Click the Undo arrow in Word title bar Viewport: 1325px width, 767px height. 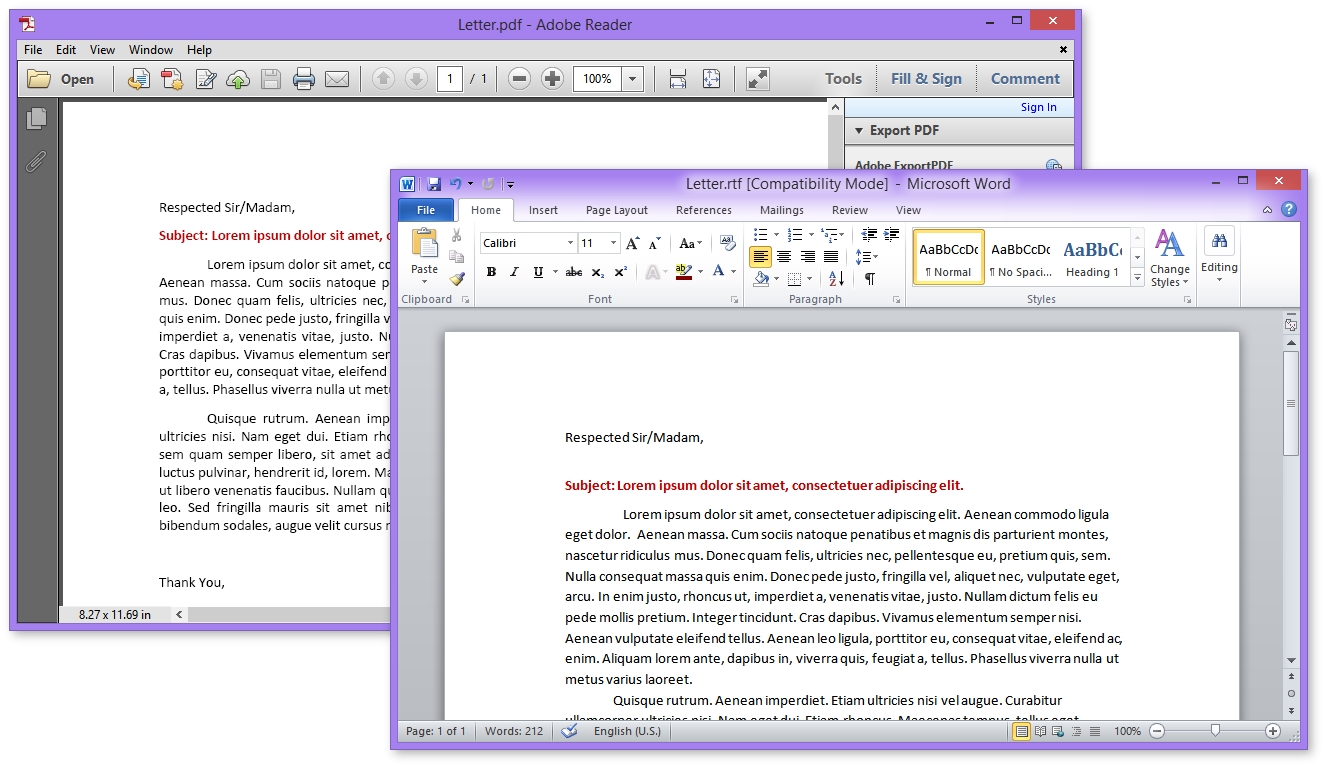pos(456,184)
